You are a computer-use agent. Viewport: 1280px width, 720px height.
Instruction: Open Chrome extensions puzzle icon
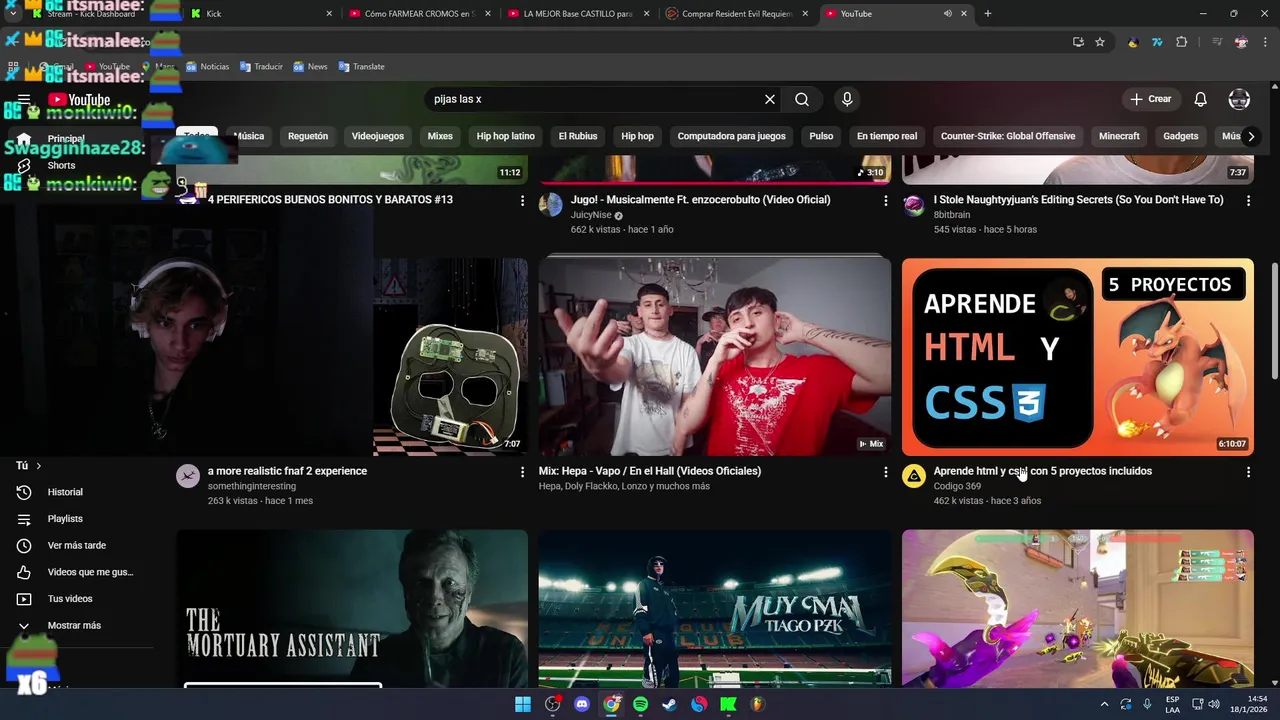1182,42
